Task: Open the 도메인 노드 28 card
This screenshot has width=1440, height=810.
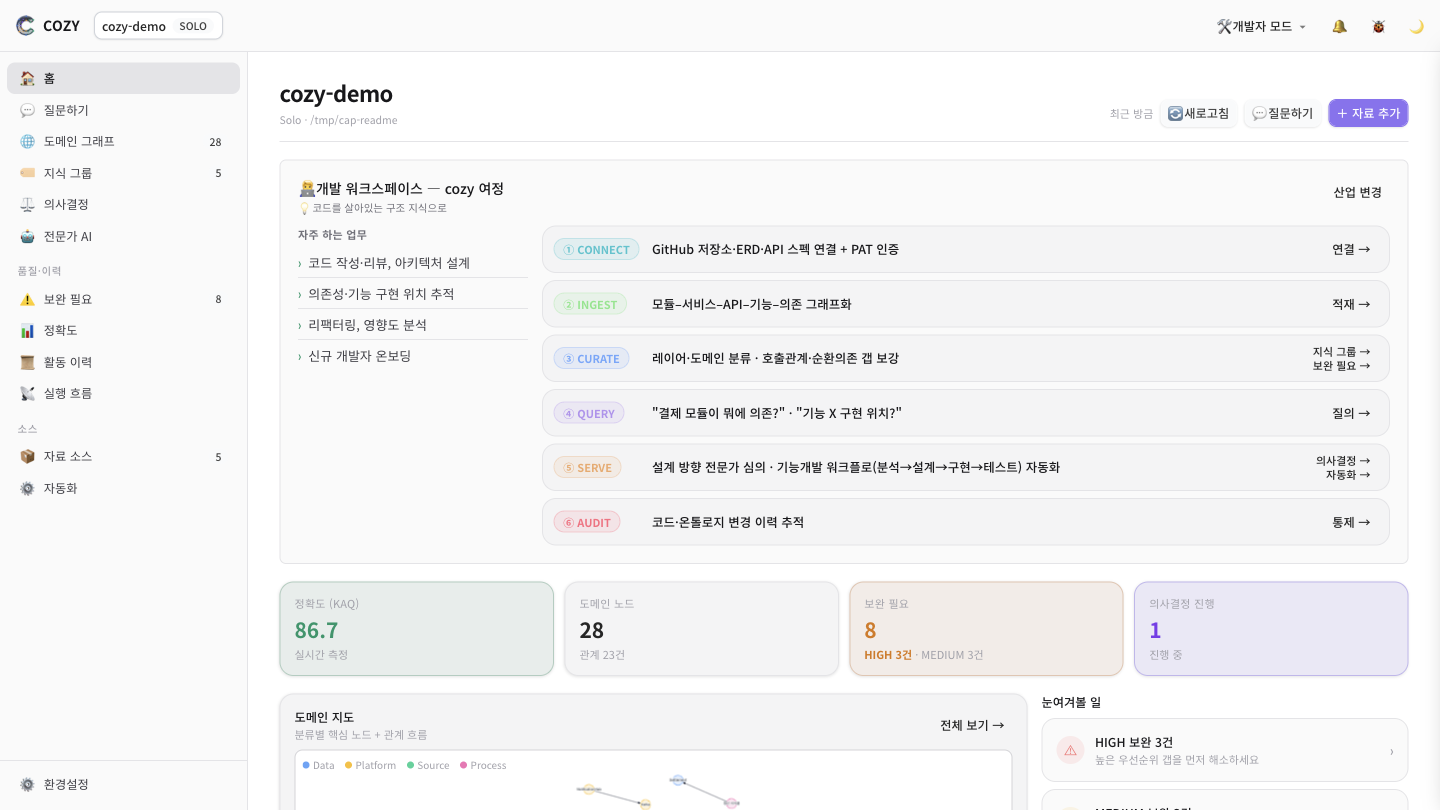Action: (701, 629)
